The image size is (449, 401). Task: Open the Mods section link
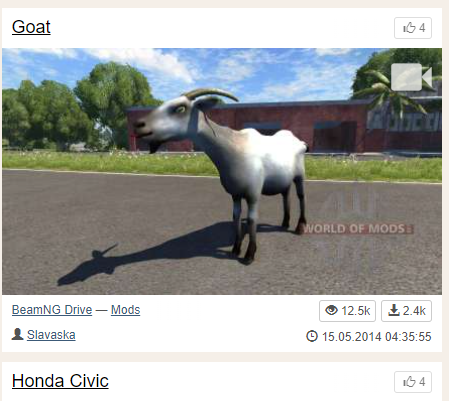(x=125, y=310)
